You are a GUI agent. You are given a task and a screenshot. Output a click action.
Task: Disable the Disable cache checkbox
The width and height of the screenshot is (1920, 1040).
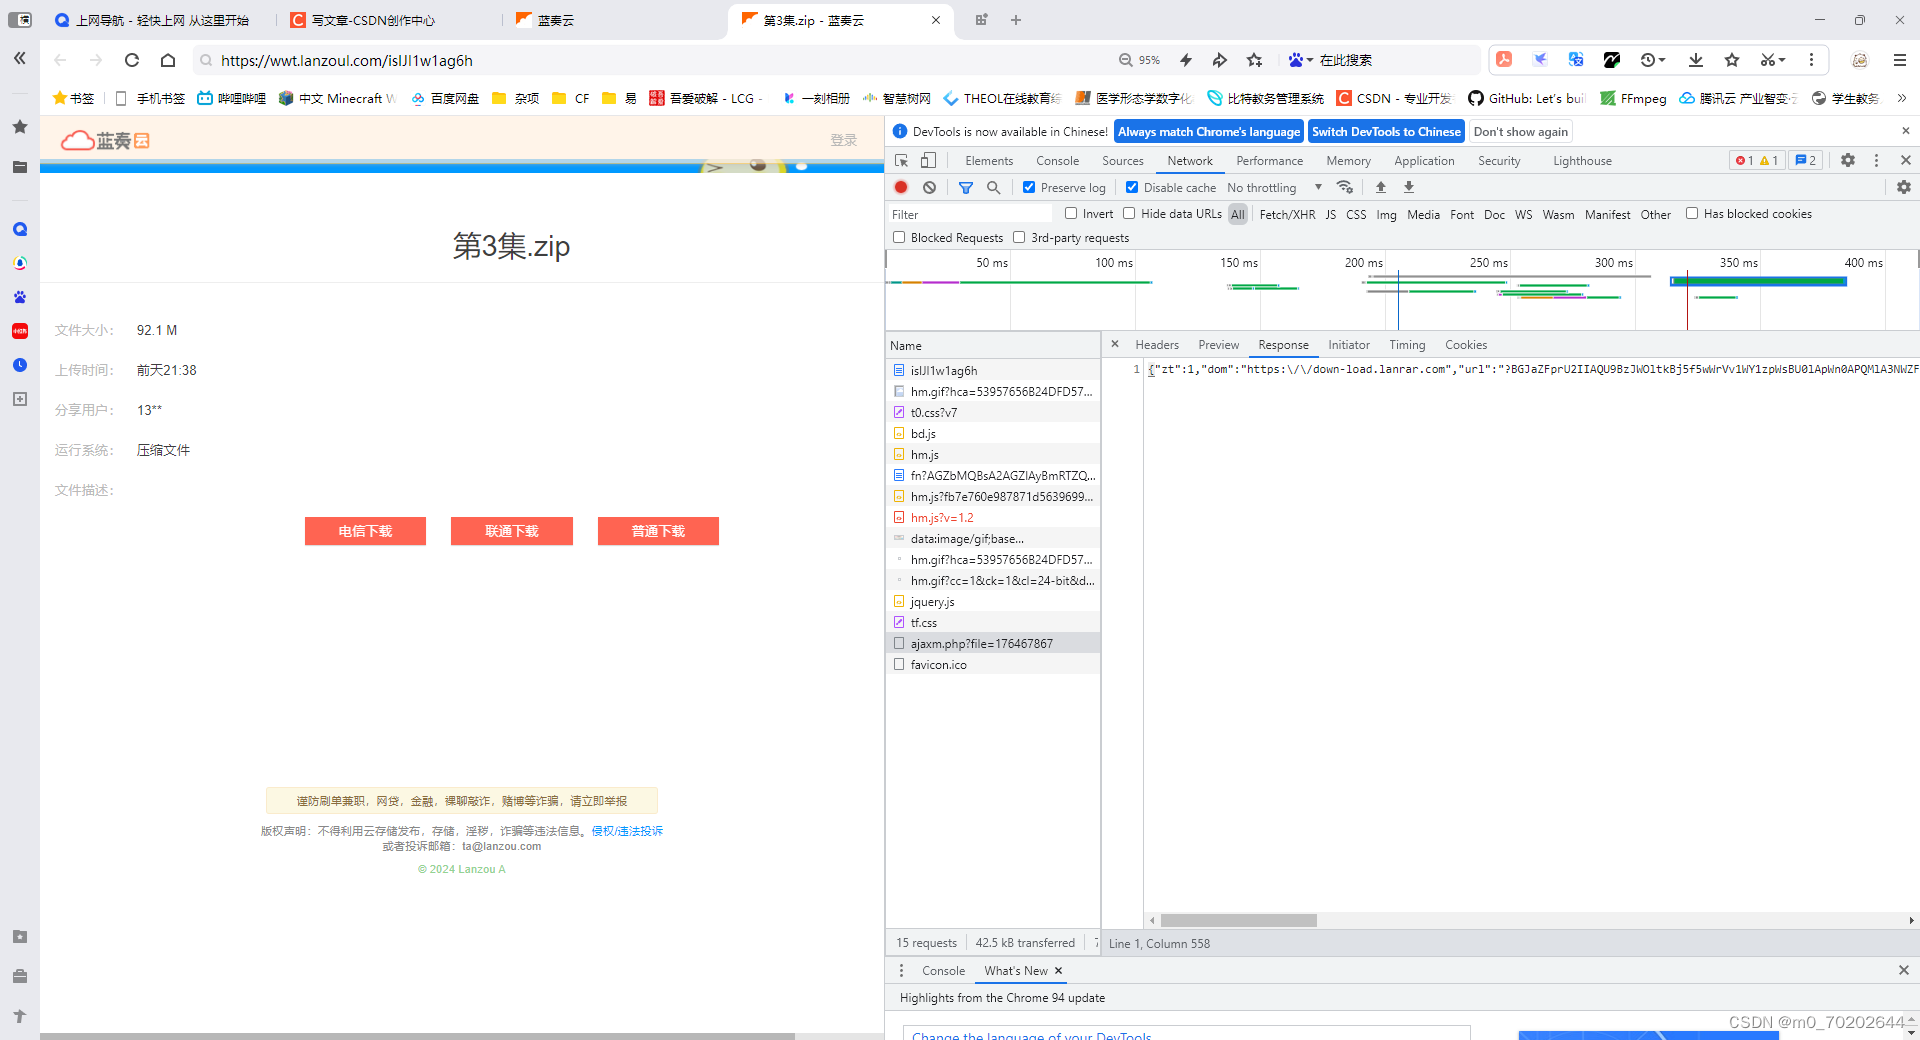[x=1132, y=187]
